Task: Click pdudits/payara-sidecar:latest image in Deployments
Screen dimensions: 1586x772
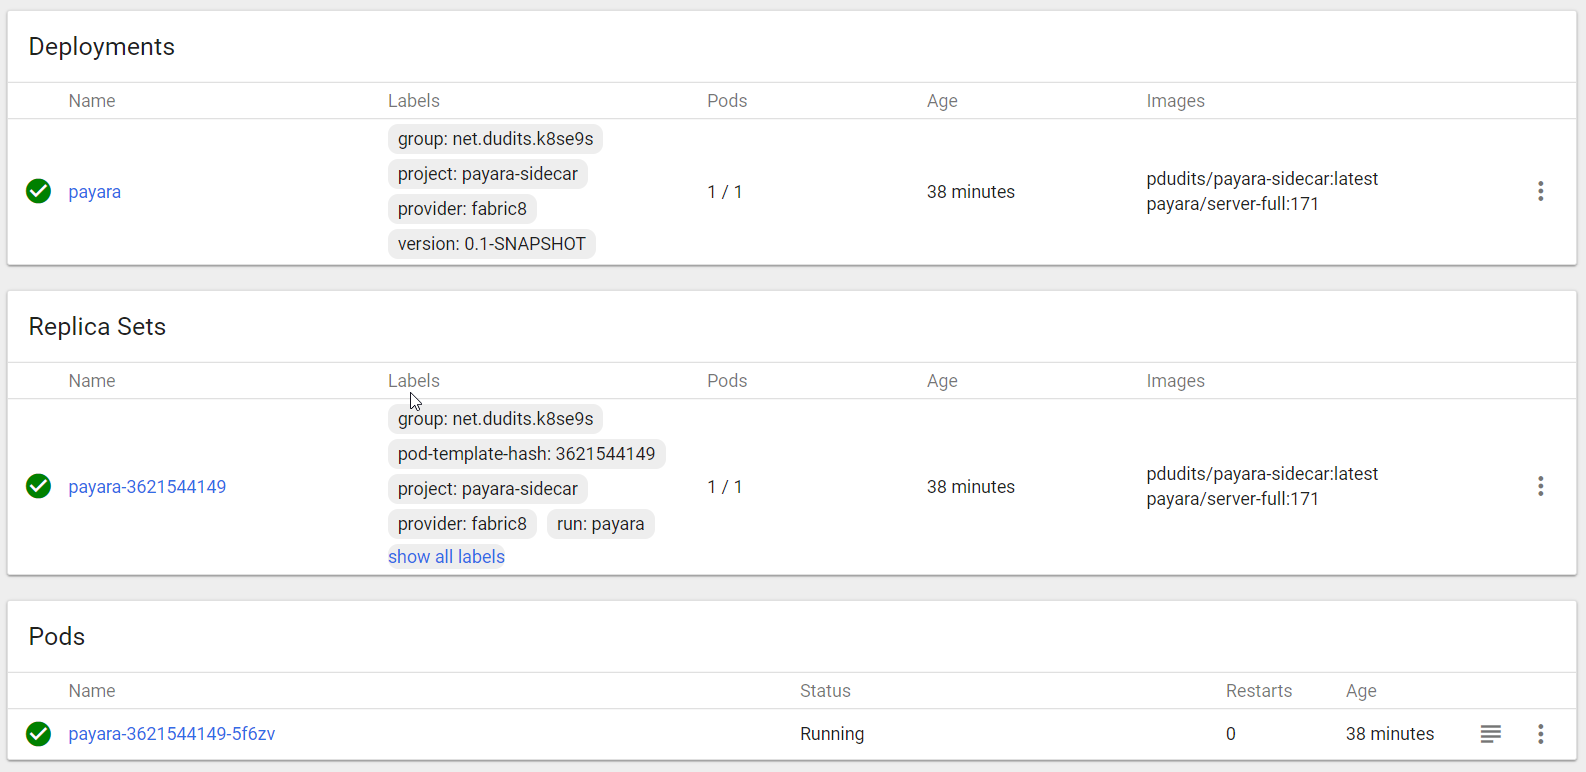Action: point(1262,179)
